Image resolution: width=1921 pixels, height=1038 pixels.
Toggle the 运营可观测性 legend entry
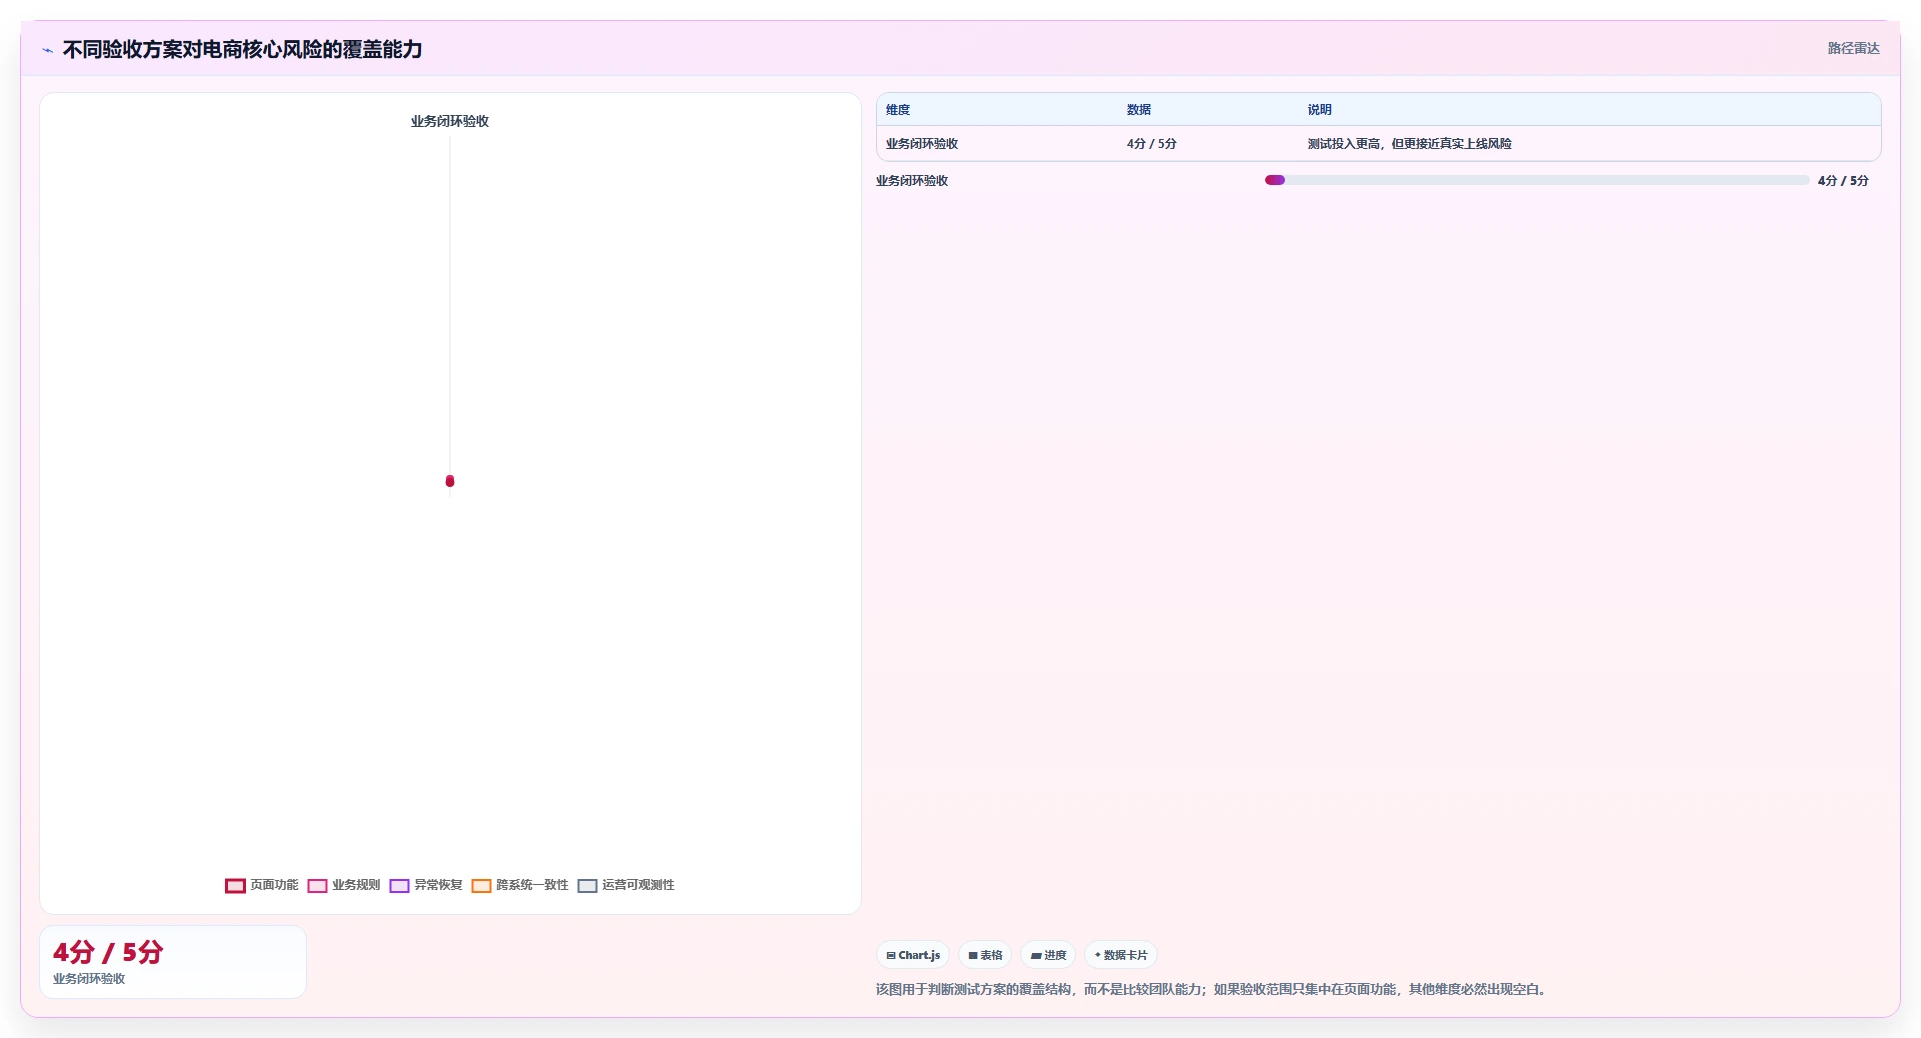(x=626, y=885)
